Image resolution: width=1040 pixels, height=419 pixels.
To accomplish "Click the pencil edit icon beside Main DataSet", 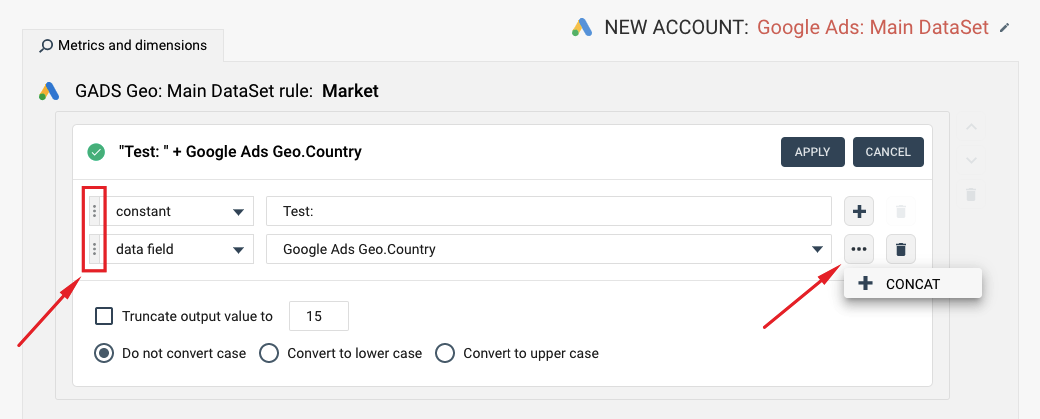I will pyautogui.click(x=1006, y=28).
